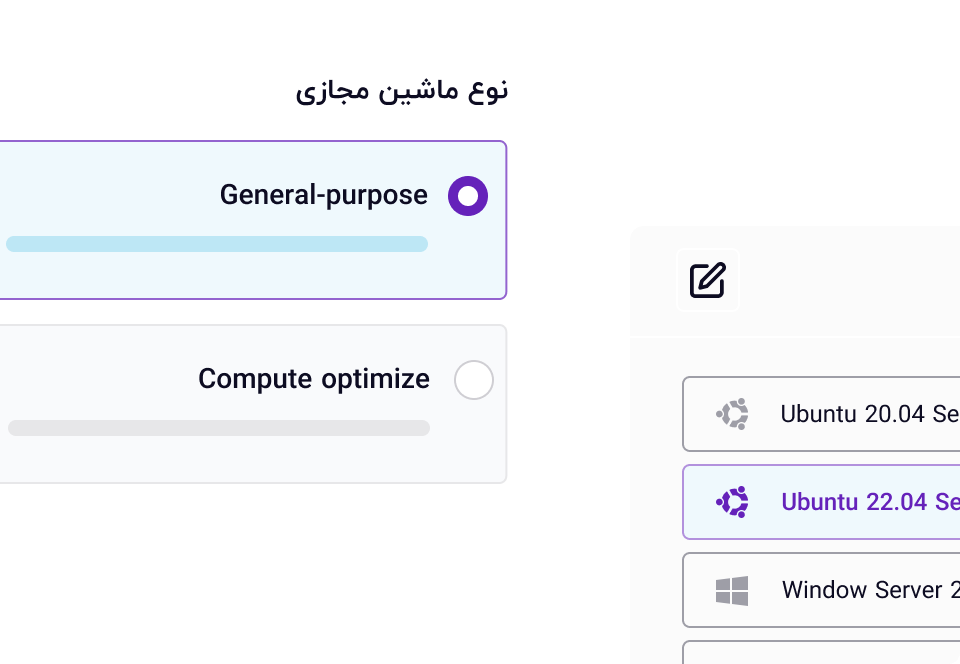
Task: Click the 'نوع ماشین مجازی' heading
Action: tap(402, 90)
